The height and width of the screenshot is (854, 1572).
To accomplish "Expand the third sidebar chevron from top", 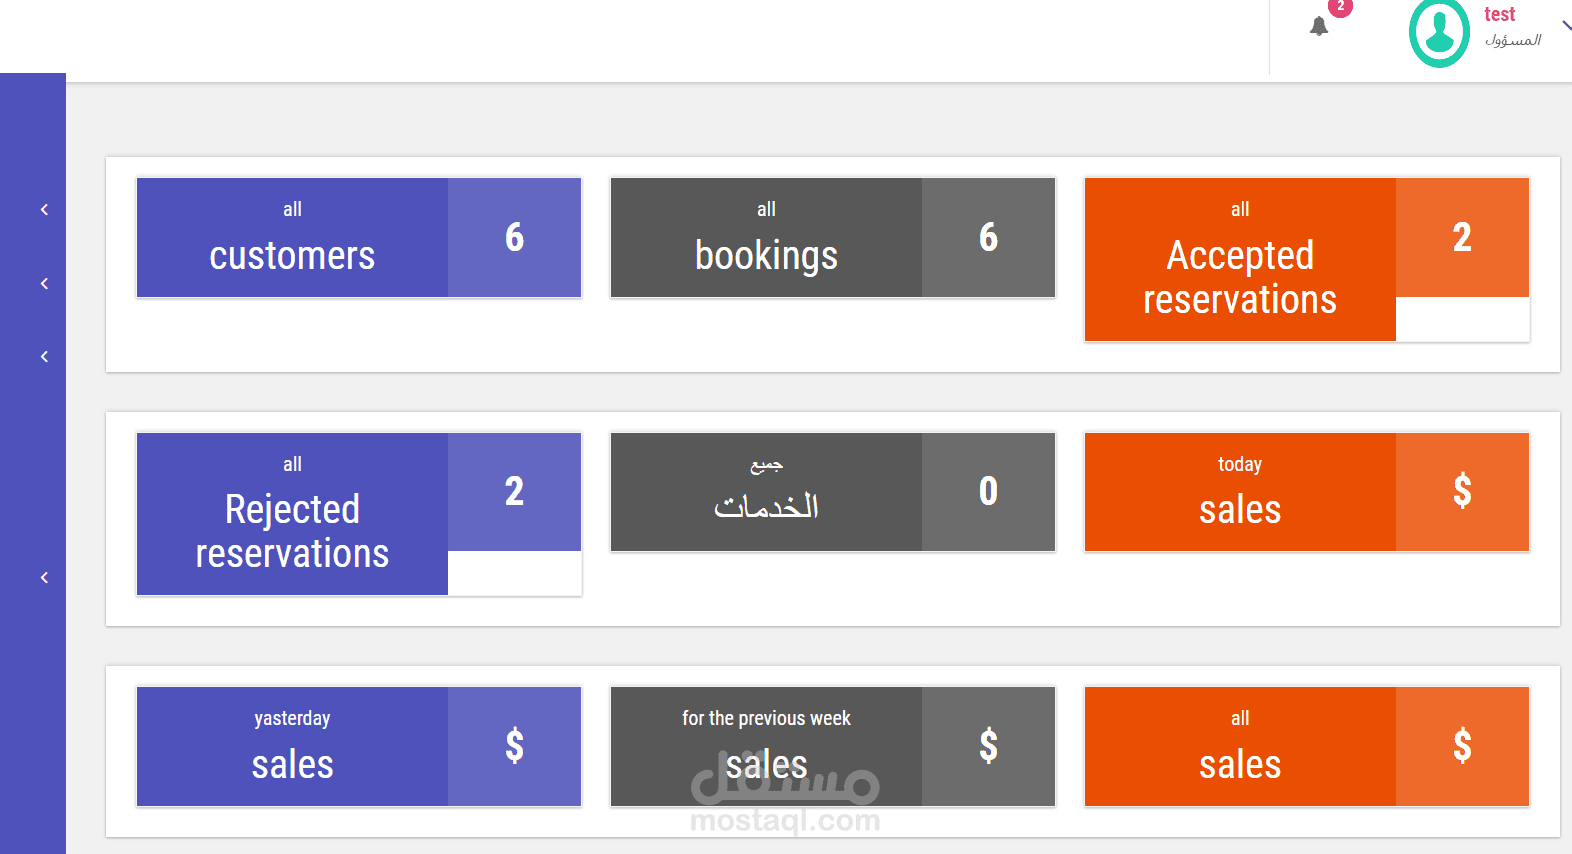I will tap(44, 357).
